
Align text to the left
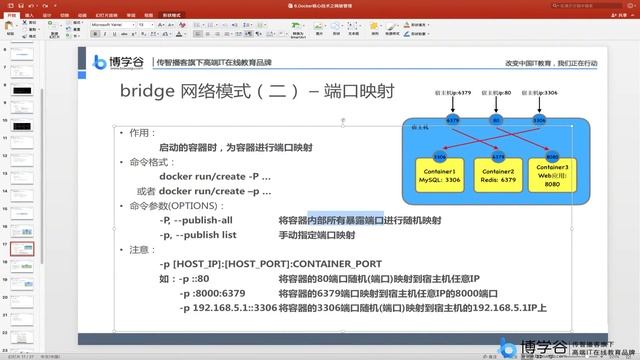(x=198, y=34)
